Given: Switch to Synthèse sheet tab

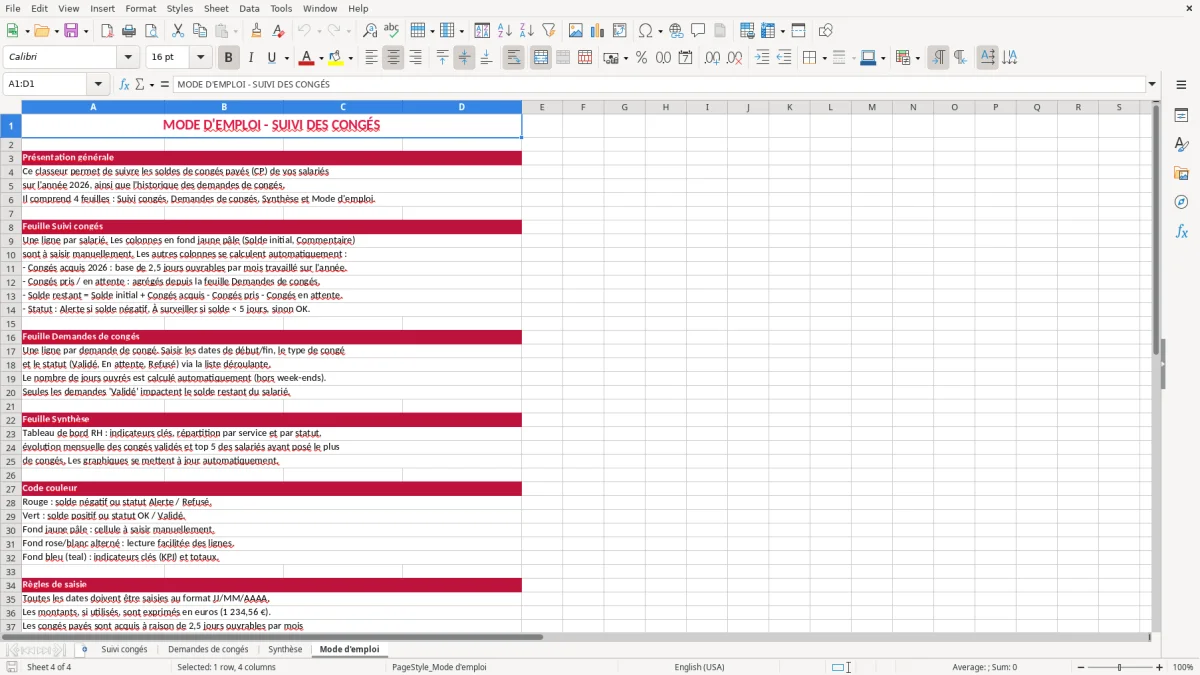Looking at the screenshot, I should (x=285, y=649).
